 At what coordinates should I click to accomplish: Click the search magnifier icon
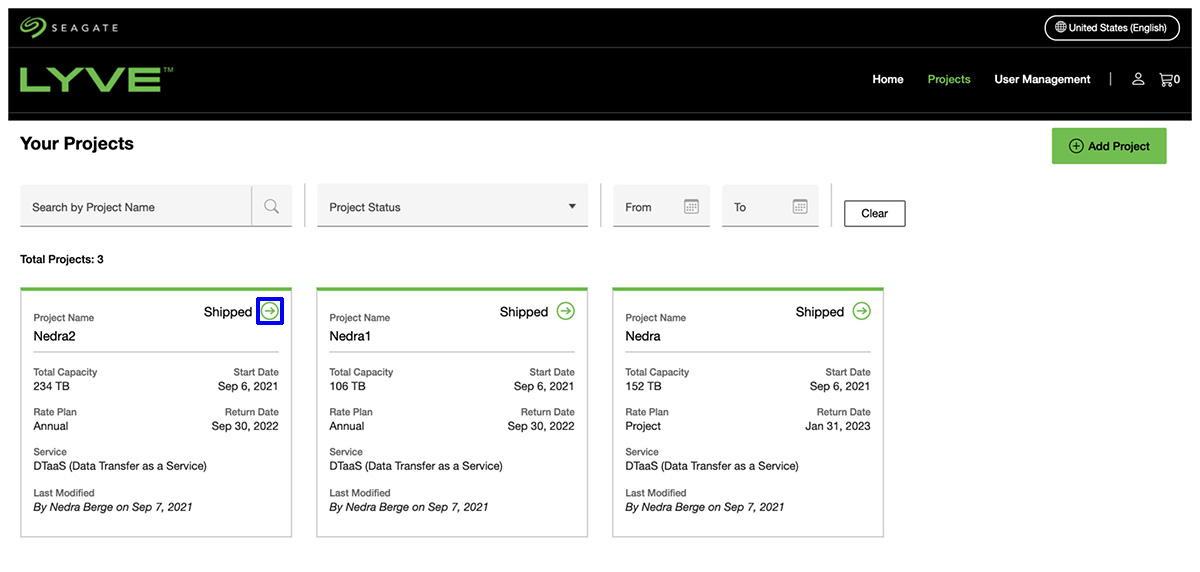(x=271, y=206)
